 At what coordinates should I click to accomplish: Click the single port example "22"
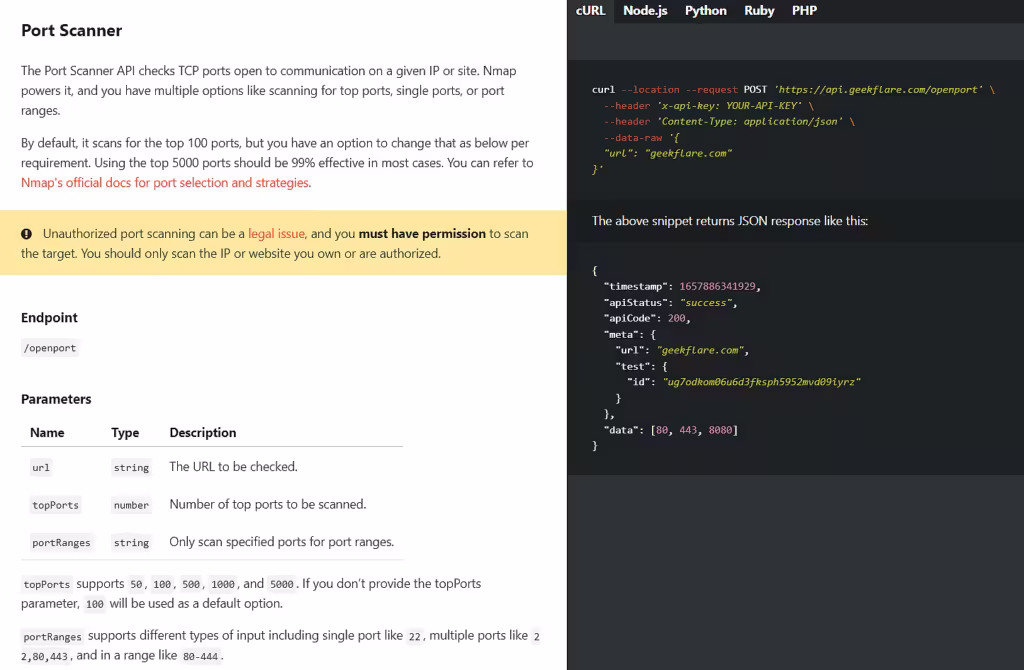(414, 637)
